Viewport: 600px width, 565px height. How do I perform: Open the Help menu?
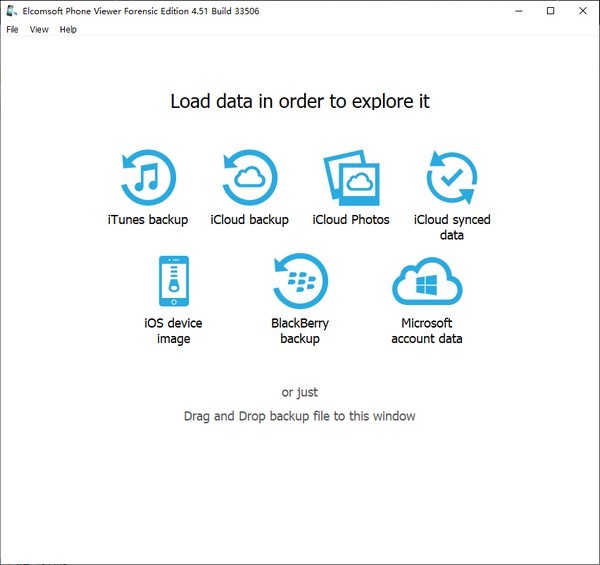coord(68,29)
